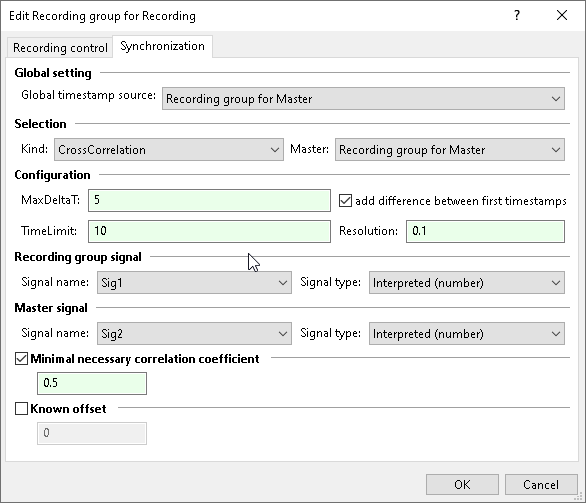586x503 pixels.
Task: Open the Sig2 signal name dropdown
Action: [x=194, y=334]
